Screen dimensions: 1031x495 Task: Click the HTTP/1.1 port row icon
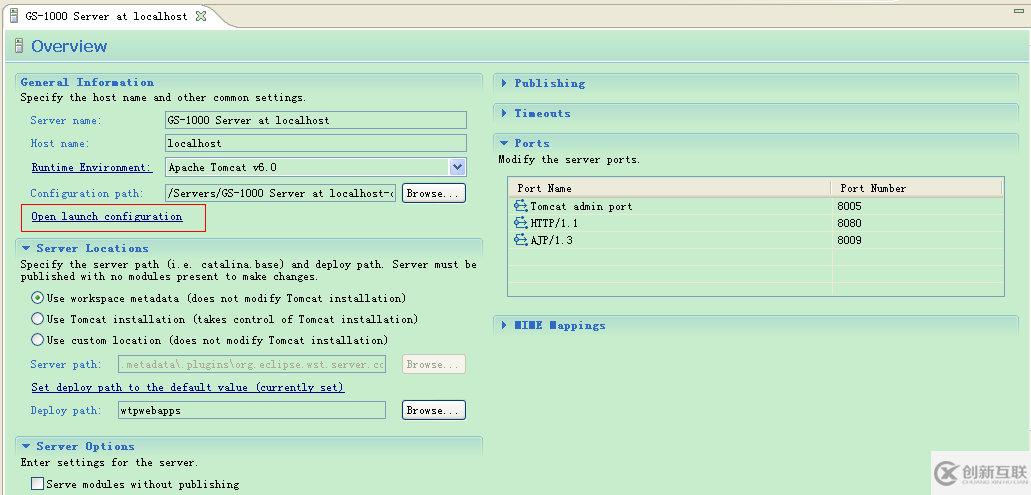pos(521,223)
